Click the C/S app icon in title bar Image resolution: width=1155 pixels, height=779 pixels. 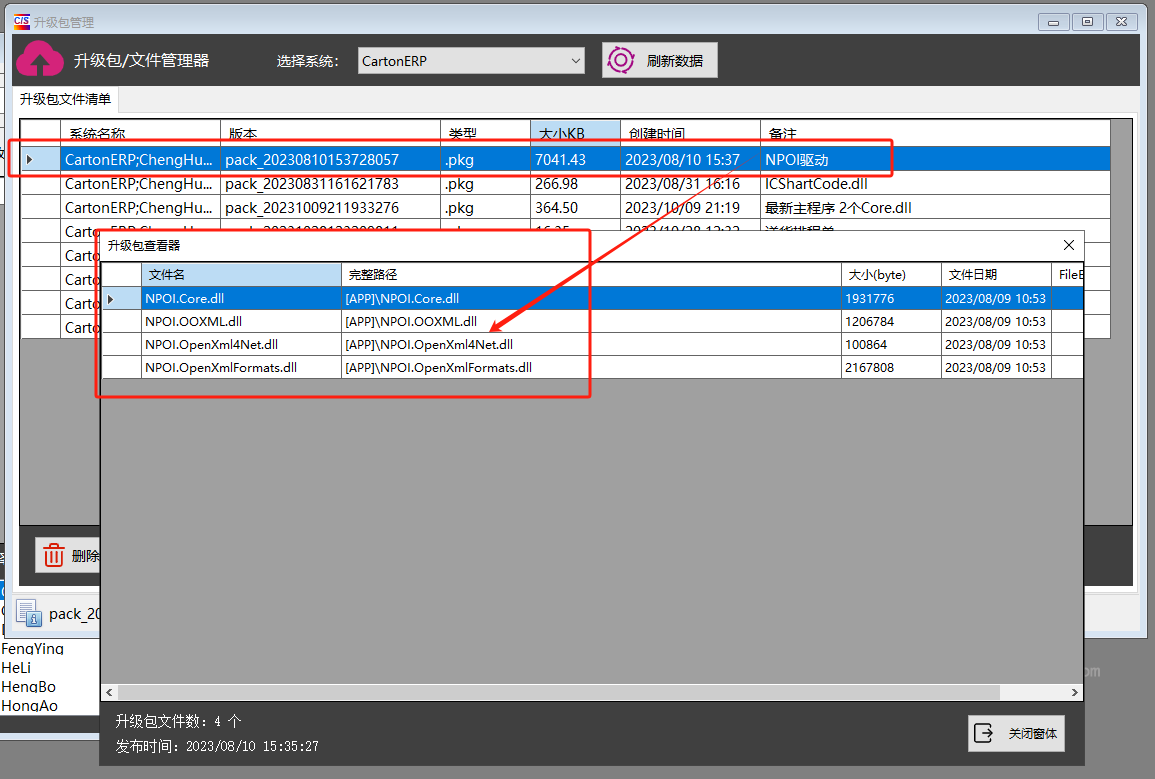point(22,21)
